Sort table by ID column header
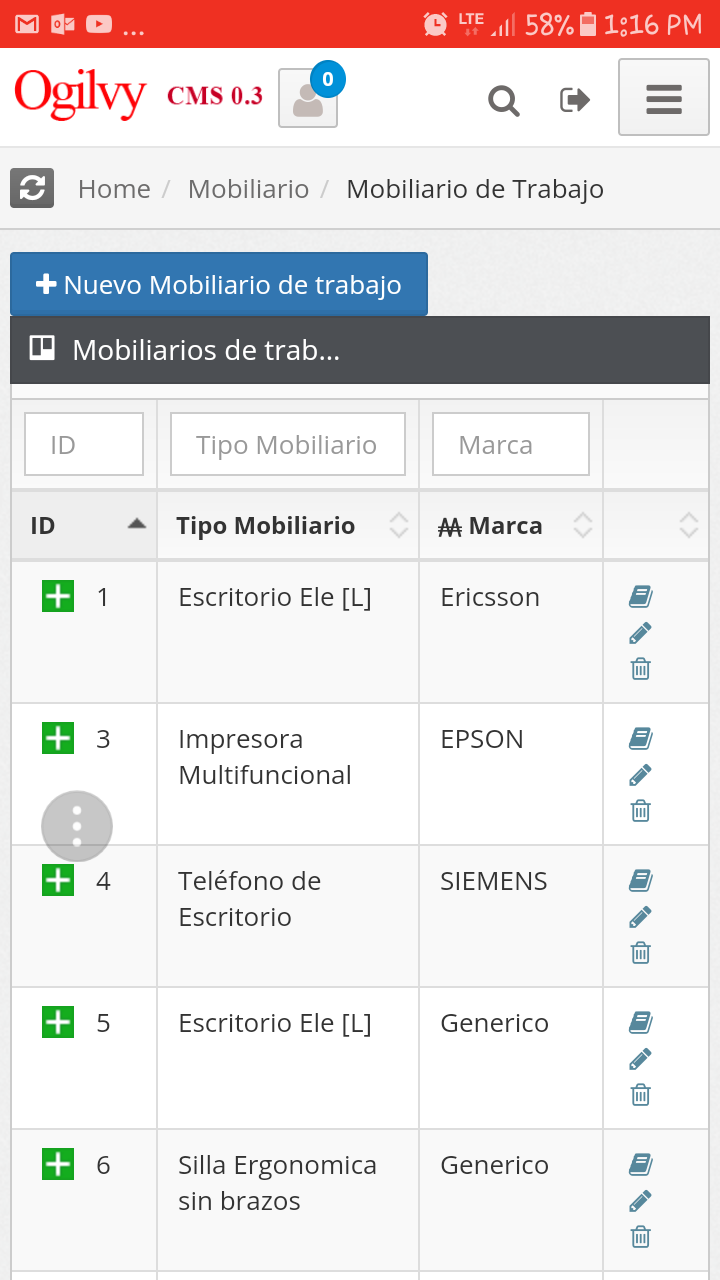This screenshot has width=720, height=1280. coord(84,525)
